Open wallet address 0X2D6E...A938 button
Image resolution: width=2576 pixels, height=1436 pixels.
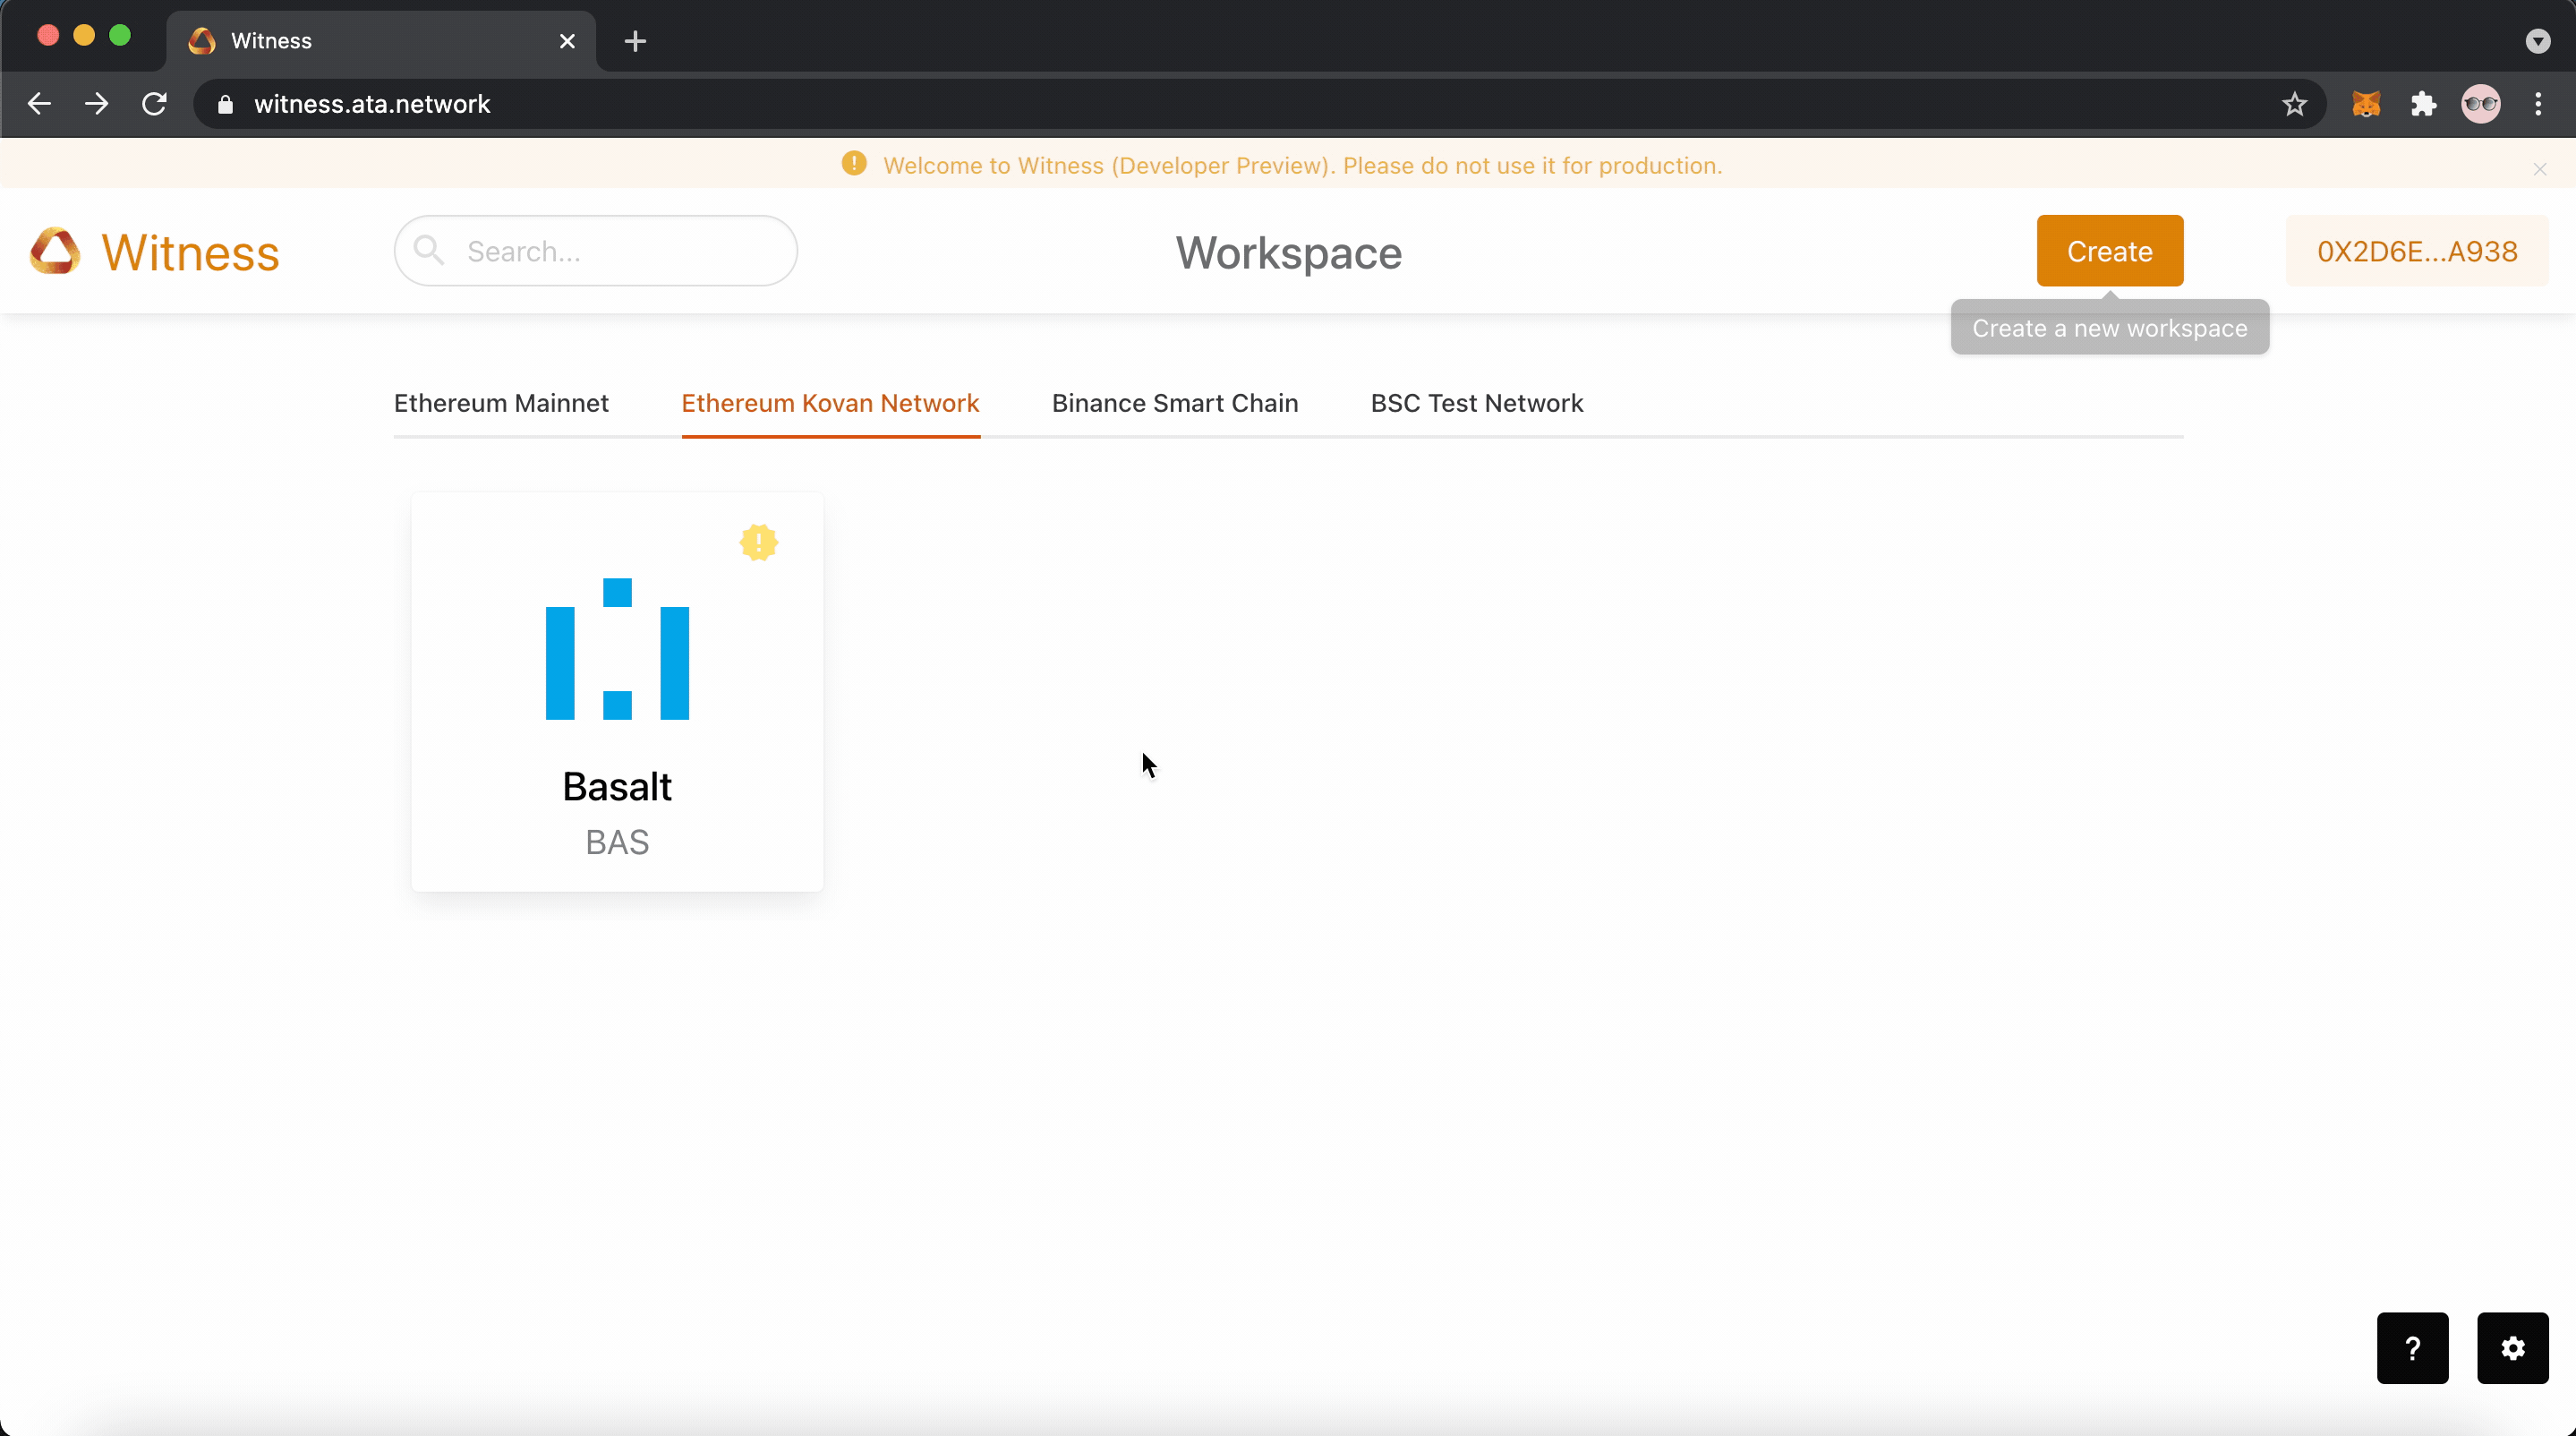(2417, 251)
